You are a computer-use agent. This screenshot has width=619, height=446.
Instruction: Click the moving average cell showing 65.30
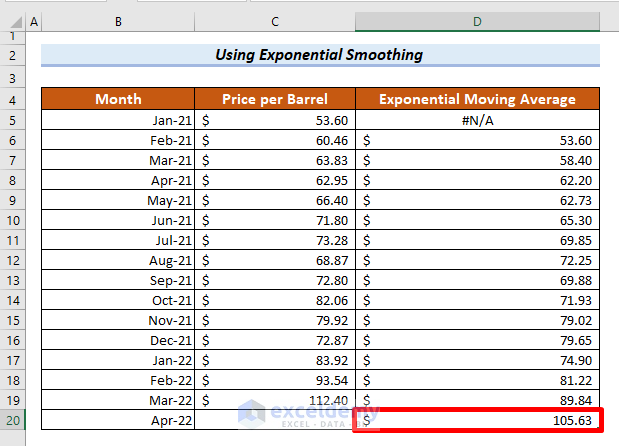[x=477, y=220]
